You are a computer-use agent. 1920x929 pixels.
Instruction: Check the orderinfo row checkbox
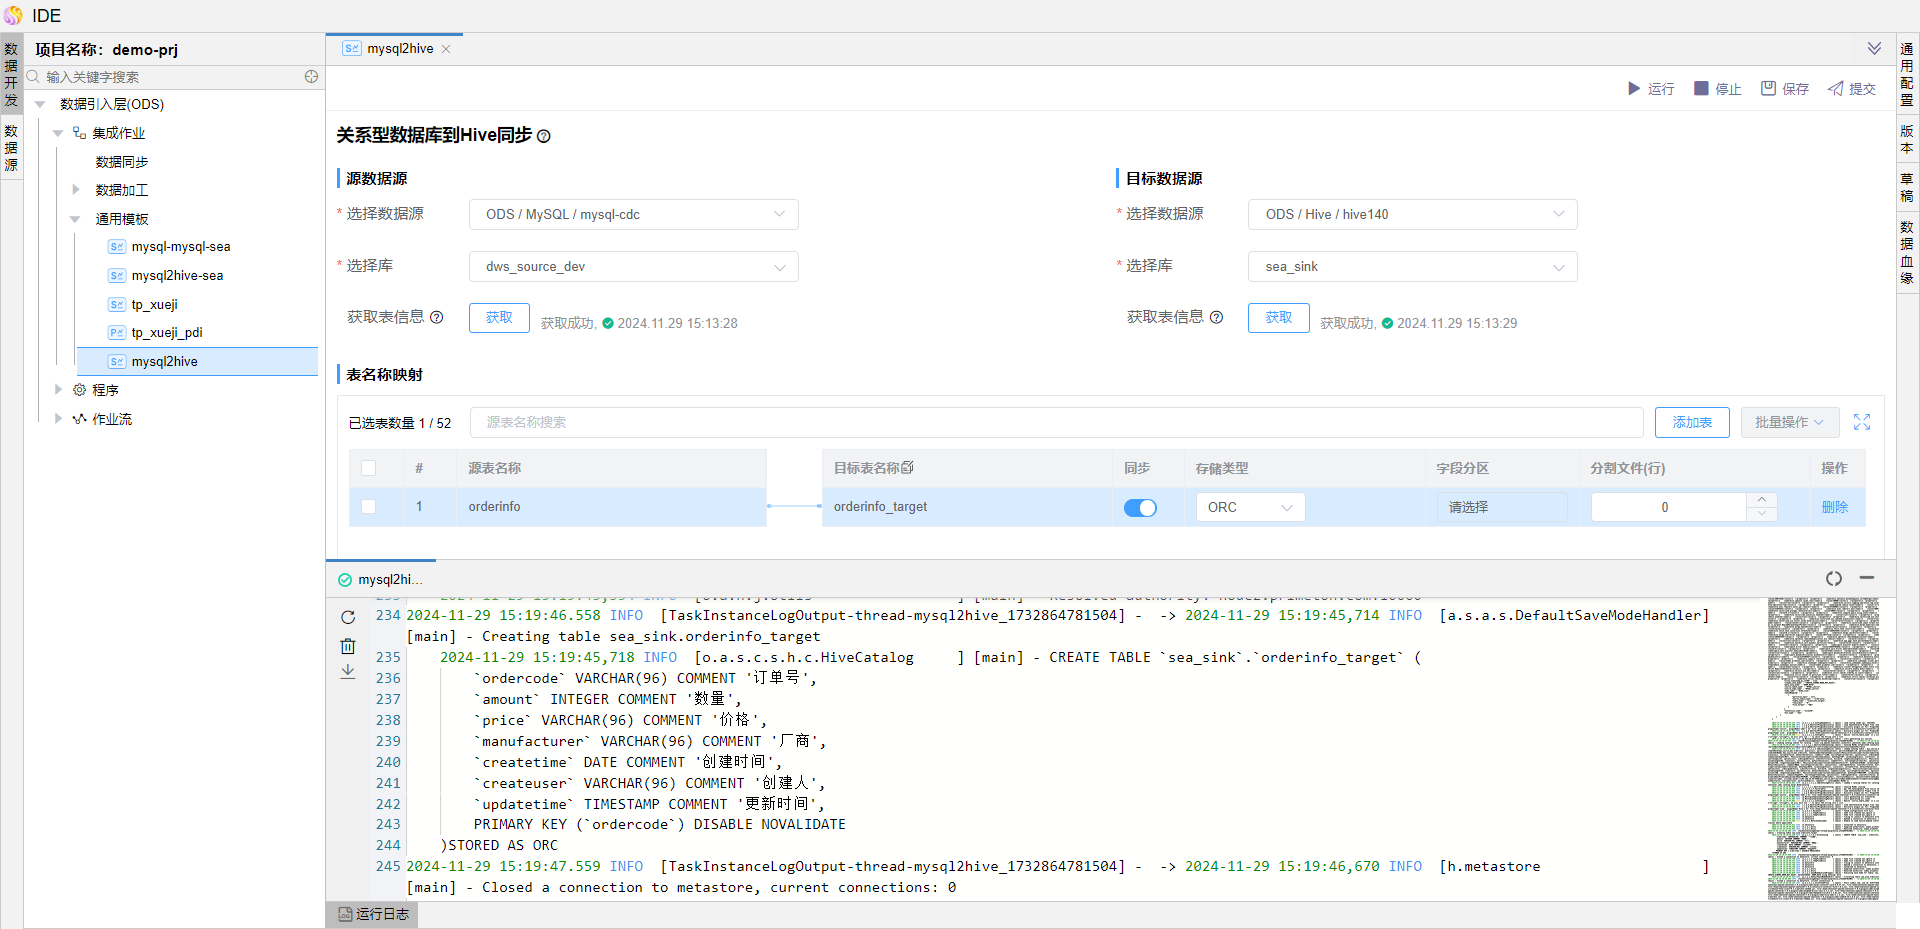(368, 507)
